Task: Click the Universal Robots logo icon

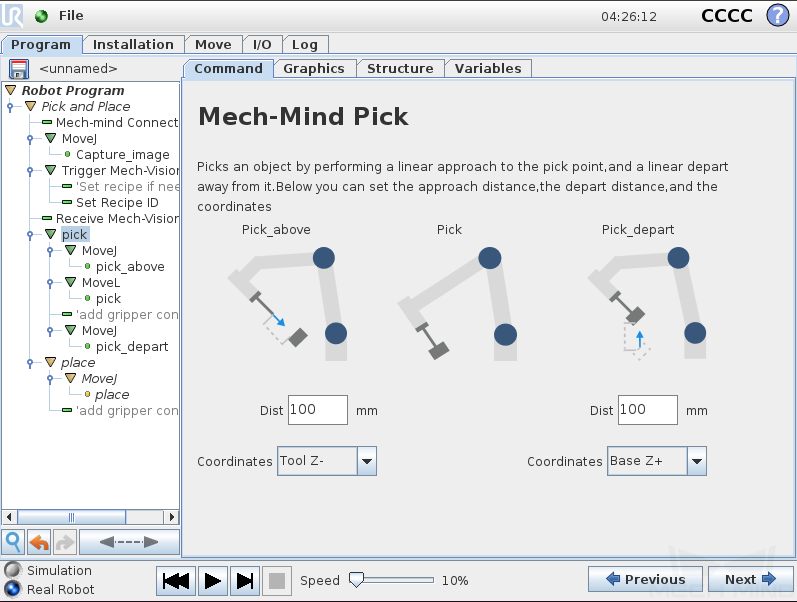Action: click(x=12, y=15)
